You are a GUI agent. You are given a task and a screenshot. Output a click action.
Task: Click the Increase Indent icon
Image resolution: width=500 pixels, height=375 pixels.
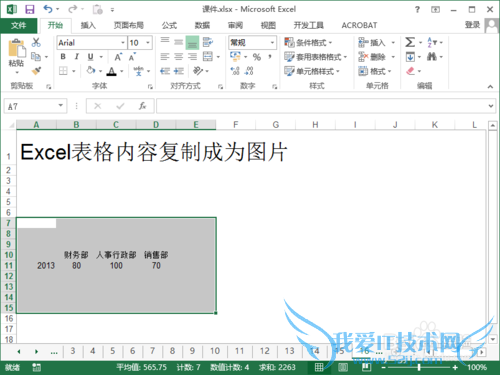click(179, 71)
